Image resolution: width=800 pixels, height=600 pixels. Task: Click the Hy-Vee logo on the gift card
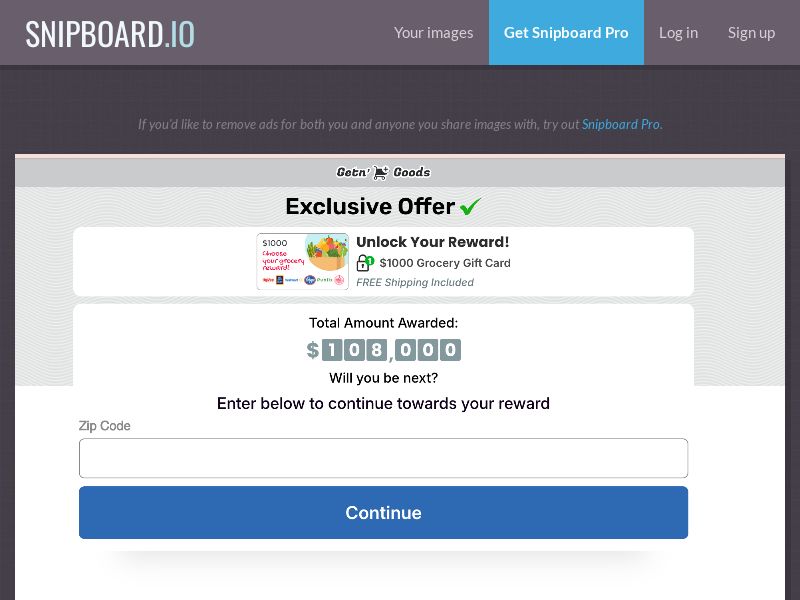pos(268,278)
